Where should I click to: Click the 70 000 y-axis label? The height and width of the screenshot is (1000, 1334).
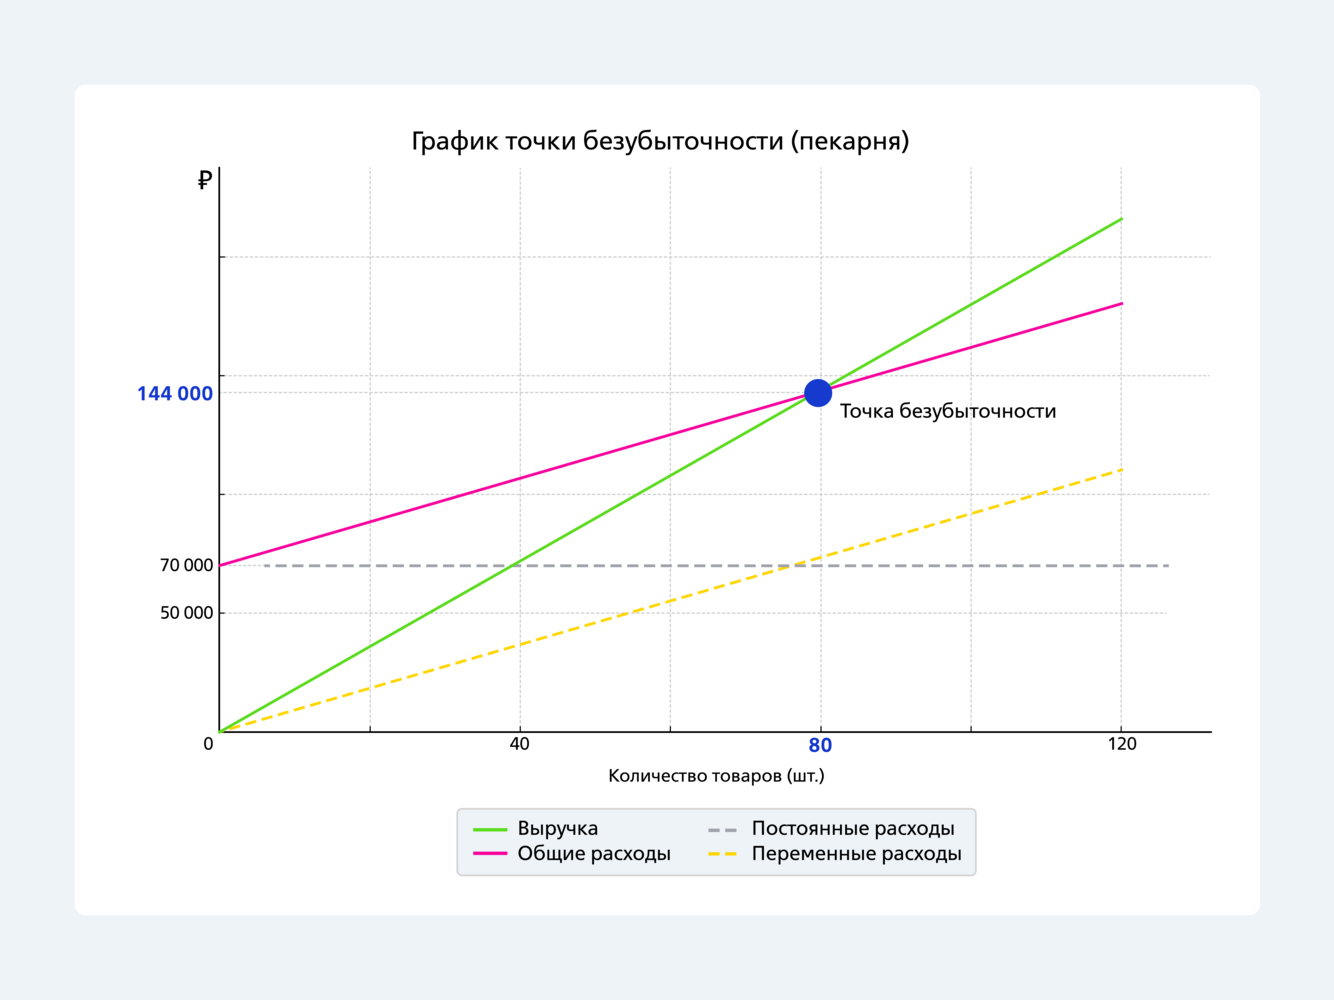click(x=186, y=566)
